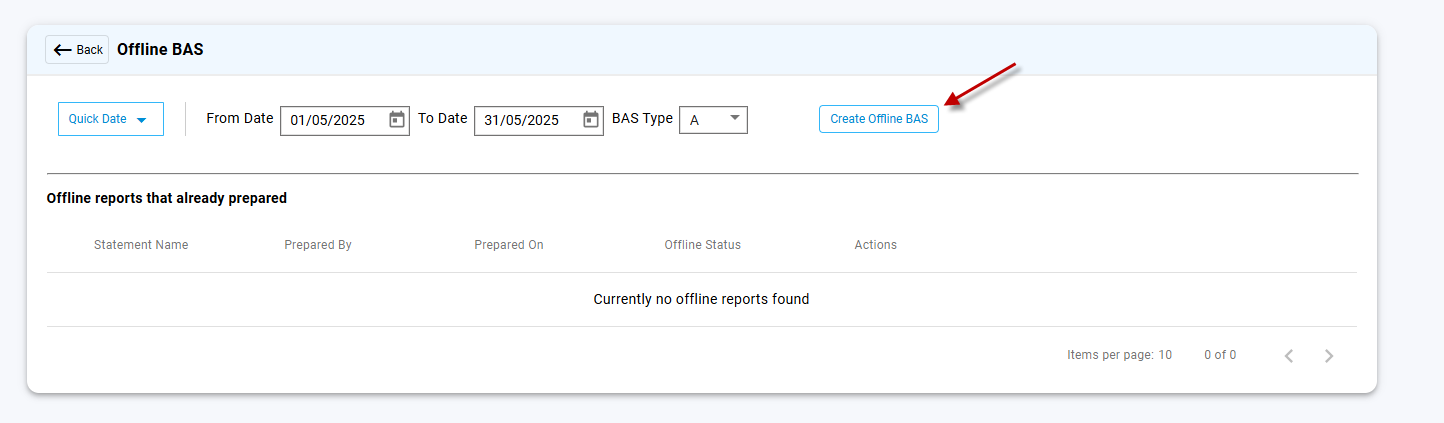Click the Offline BAS page title

coord(160,49)
